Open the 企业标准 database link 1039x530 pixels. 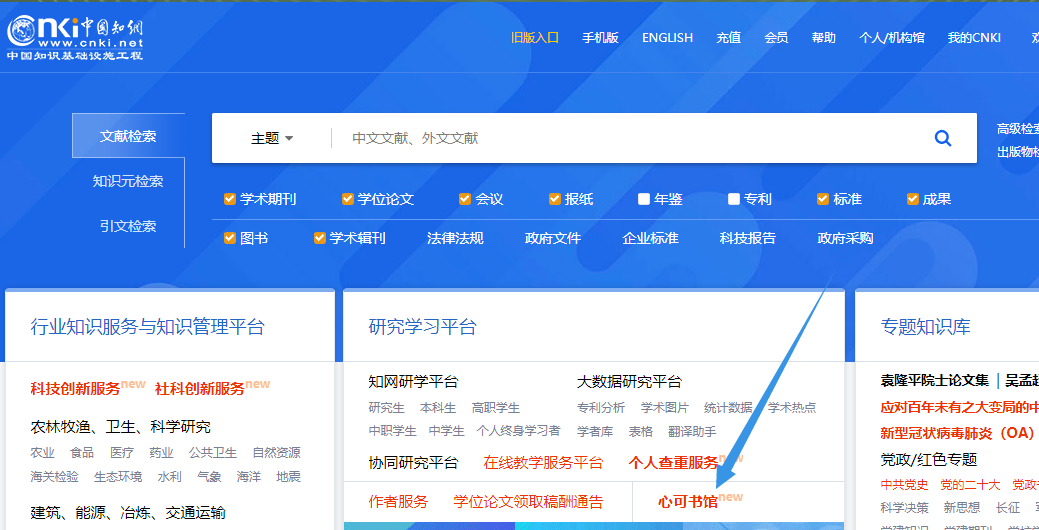coord(651,238)
